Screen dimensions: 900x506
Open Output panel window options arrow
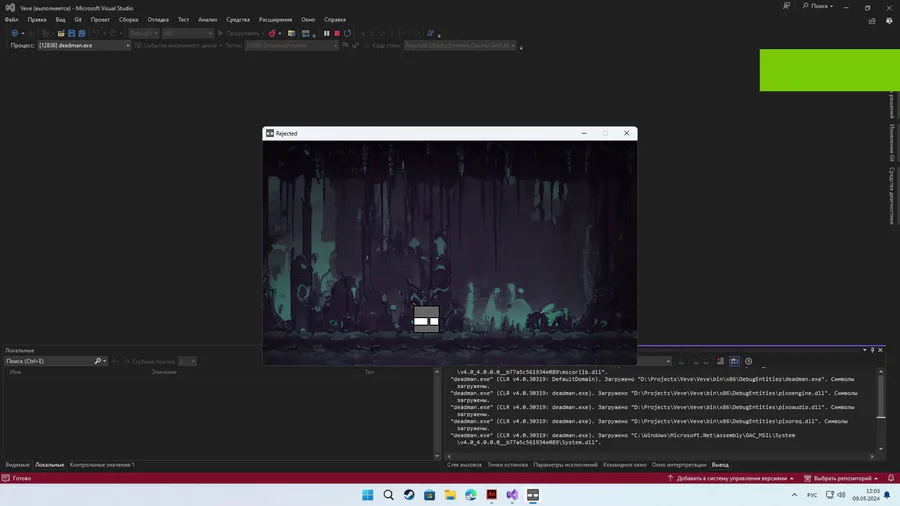[x=864, y=350]
